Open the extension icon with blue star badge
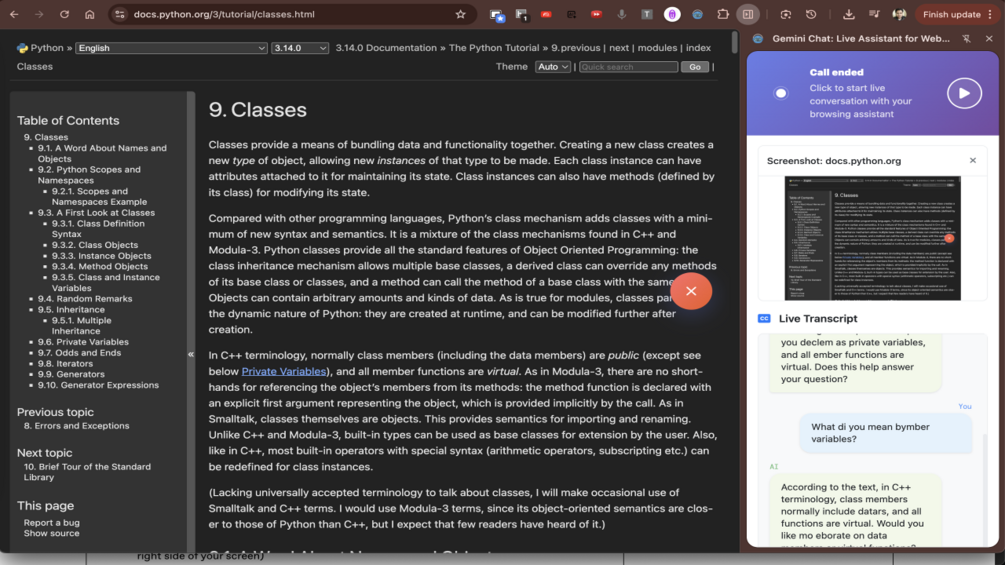The height and width of the screenshot is (565, 1005). (x=497, y=15)
